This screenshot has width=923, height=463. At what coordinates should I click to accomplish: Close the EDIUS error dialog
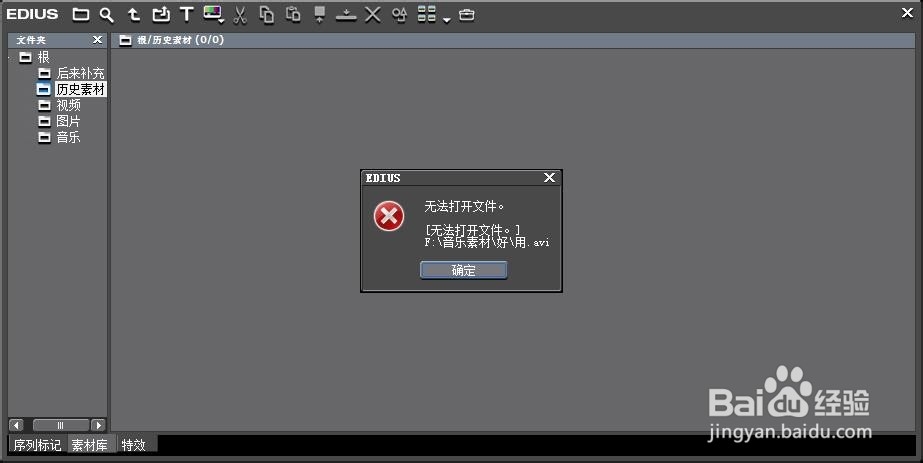[549, 178]
